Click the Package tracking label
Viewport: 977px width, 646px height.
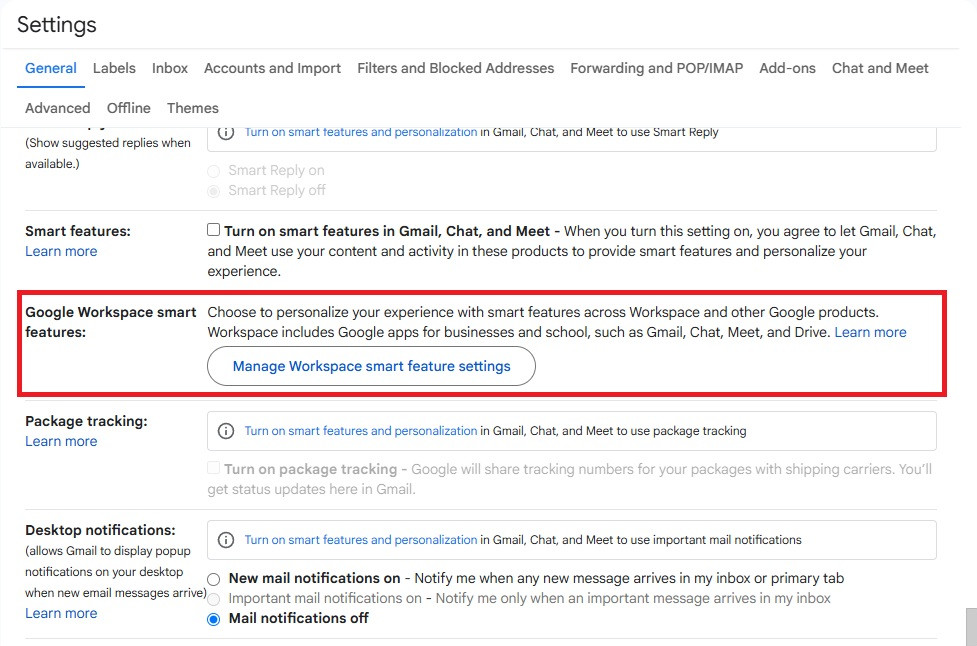point(86,421)
